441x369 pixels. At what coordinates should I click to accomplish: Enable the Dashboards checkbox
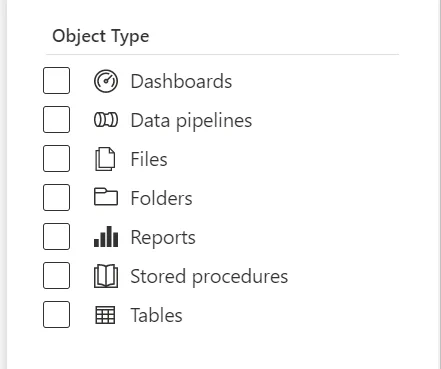tap(56, 81)
